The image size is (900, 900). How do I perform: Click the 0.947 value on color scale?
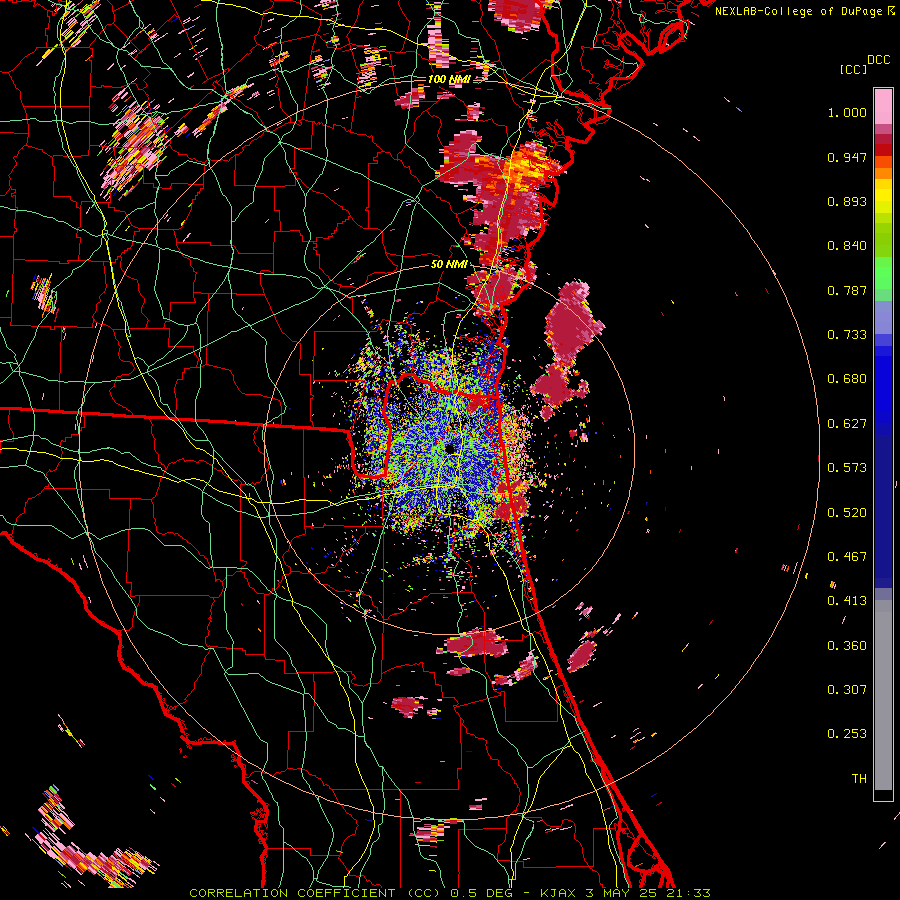[x=847, y=157]
